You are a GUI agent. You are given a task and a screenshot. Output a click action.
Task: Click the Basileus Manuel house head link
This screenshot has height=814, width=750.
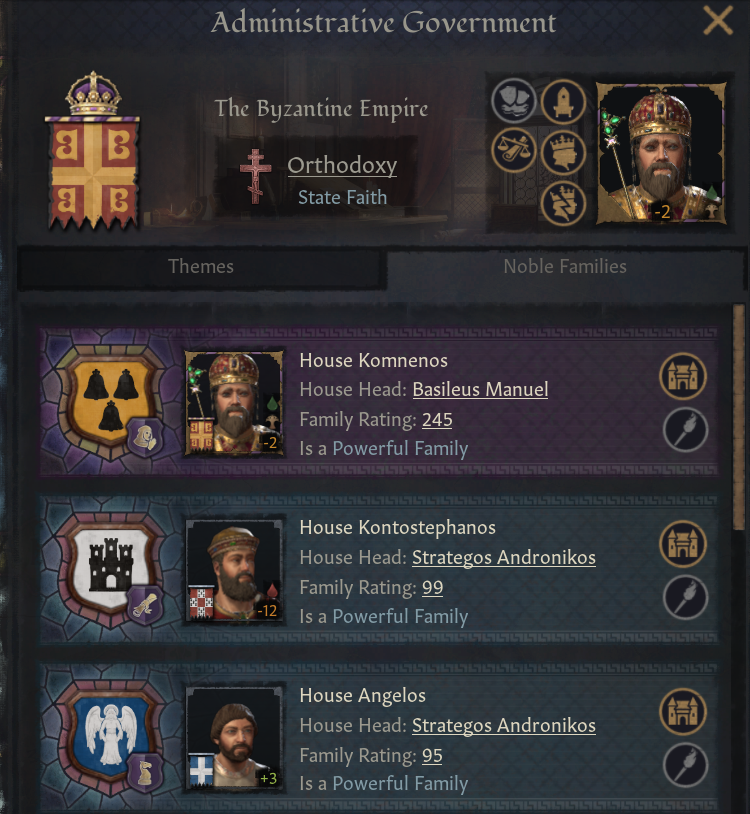tap(480, 390)
